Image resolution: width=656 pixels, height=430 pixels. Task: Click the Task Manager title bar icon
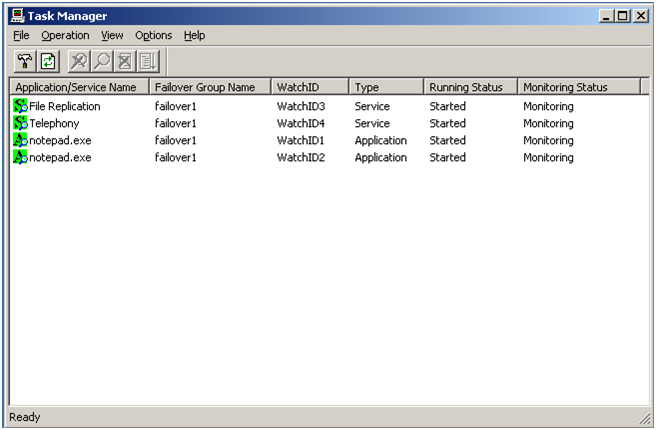[16, 16]
